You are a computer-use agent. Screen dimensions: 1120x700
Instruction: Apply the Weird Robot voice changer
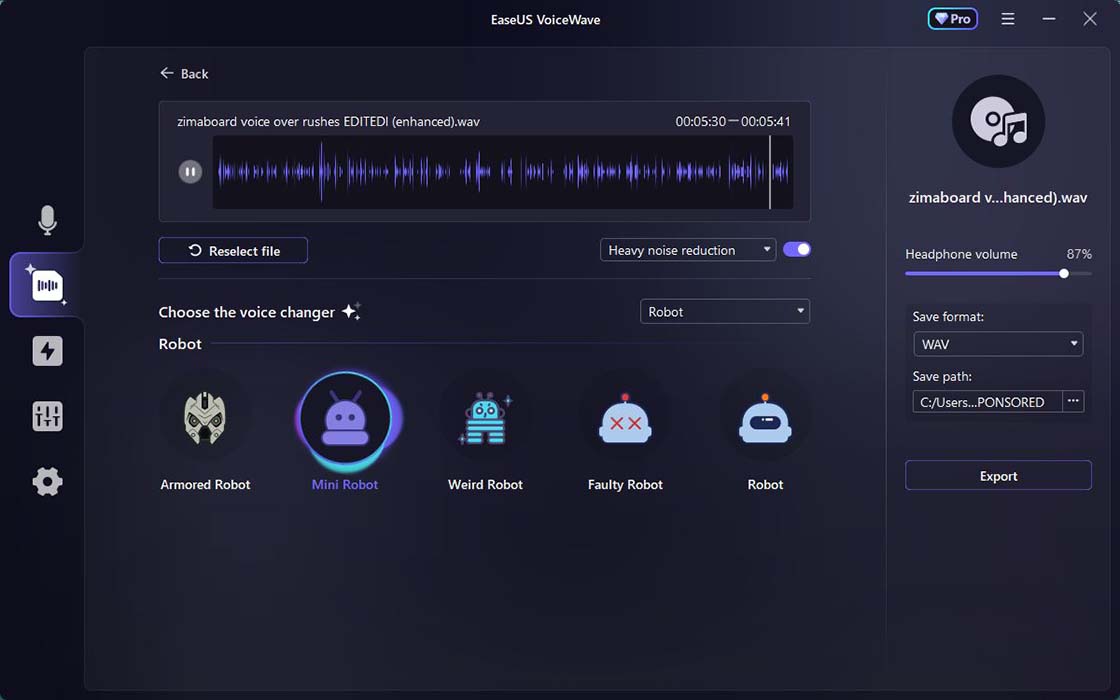485,420
